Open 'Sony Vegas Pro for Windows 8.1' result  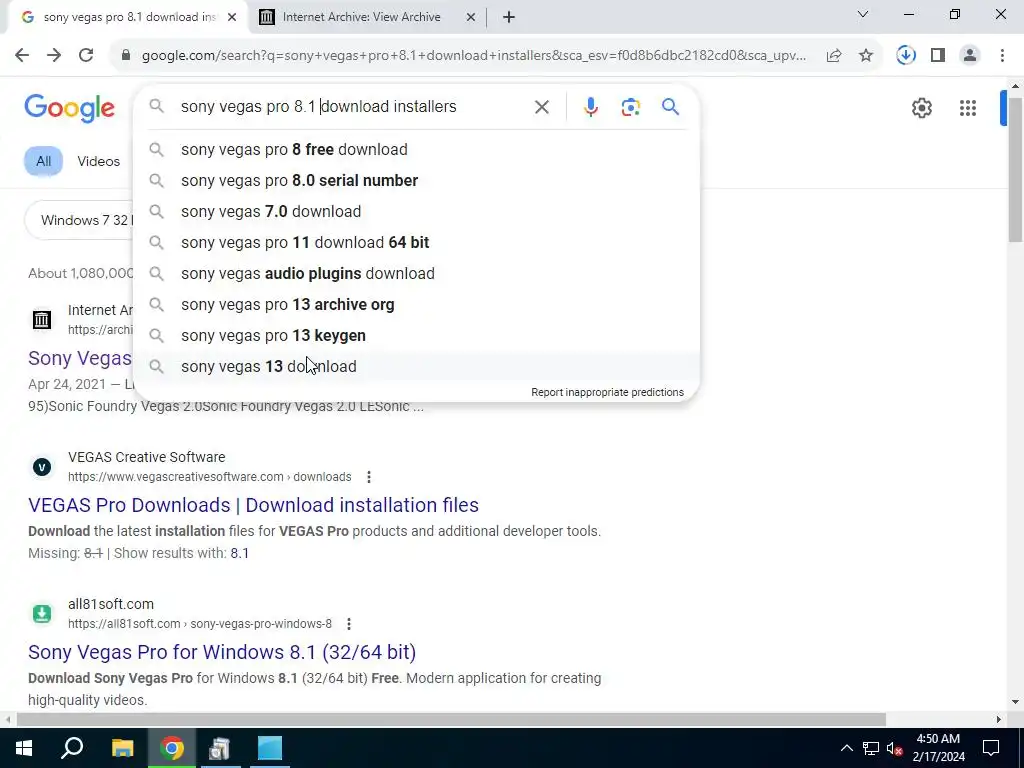point(222,652)
